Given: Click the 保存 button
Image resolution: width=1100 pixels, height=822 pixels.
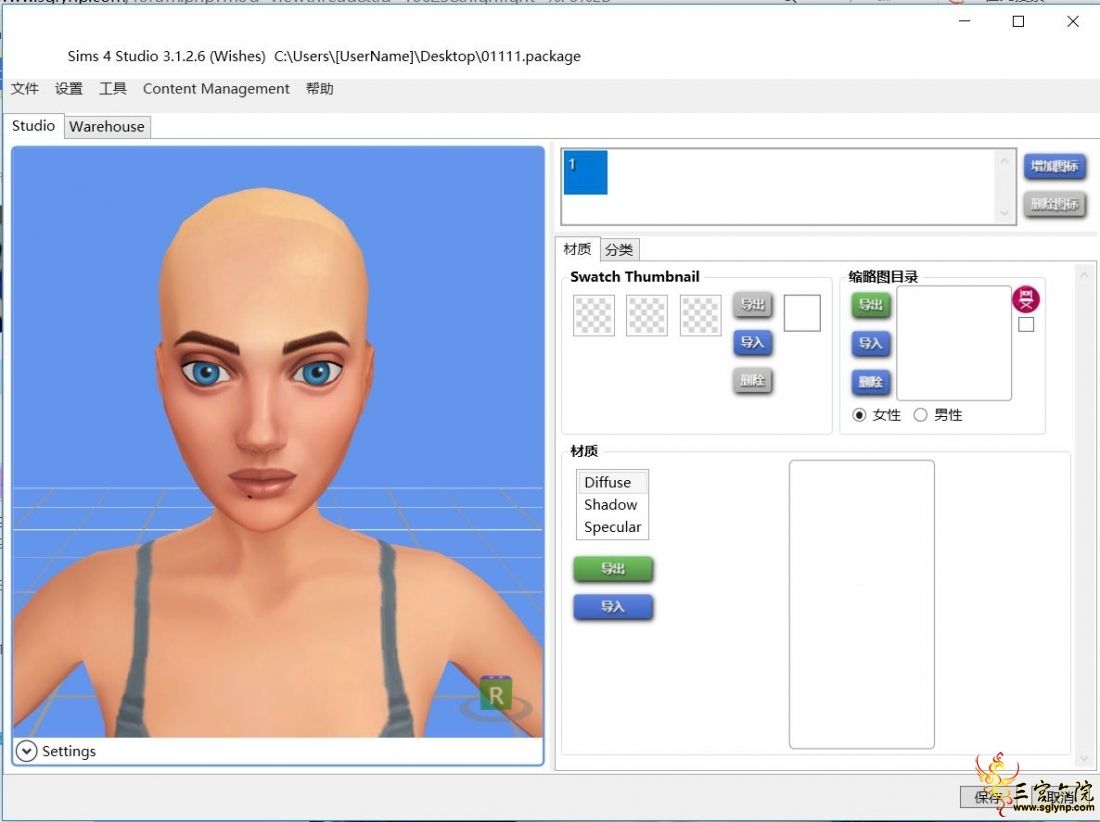Looking at the screenshot, I should click(988, 797).
